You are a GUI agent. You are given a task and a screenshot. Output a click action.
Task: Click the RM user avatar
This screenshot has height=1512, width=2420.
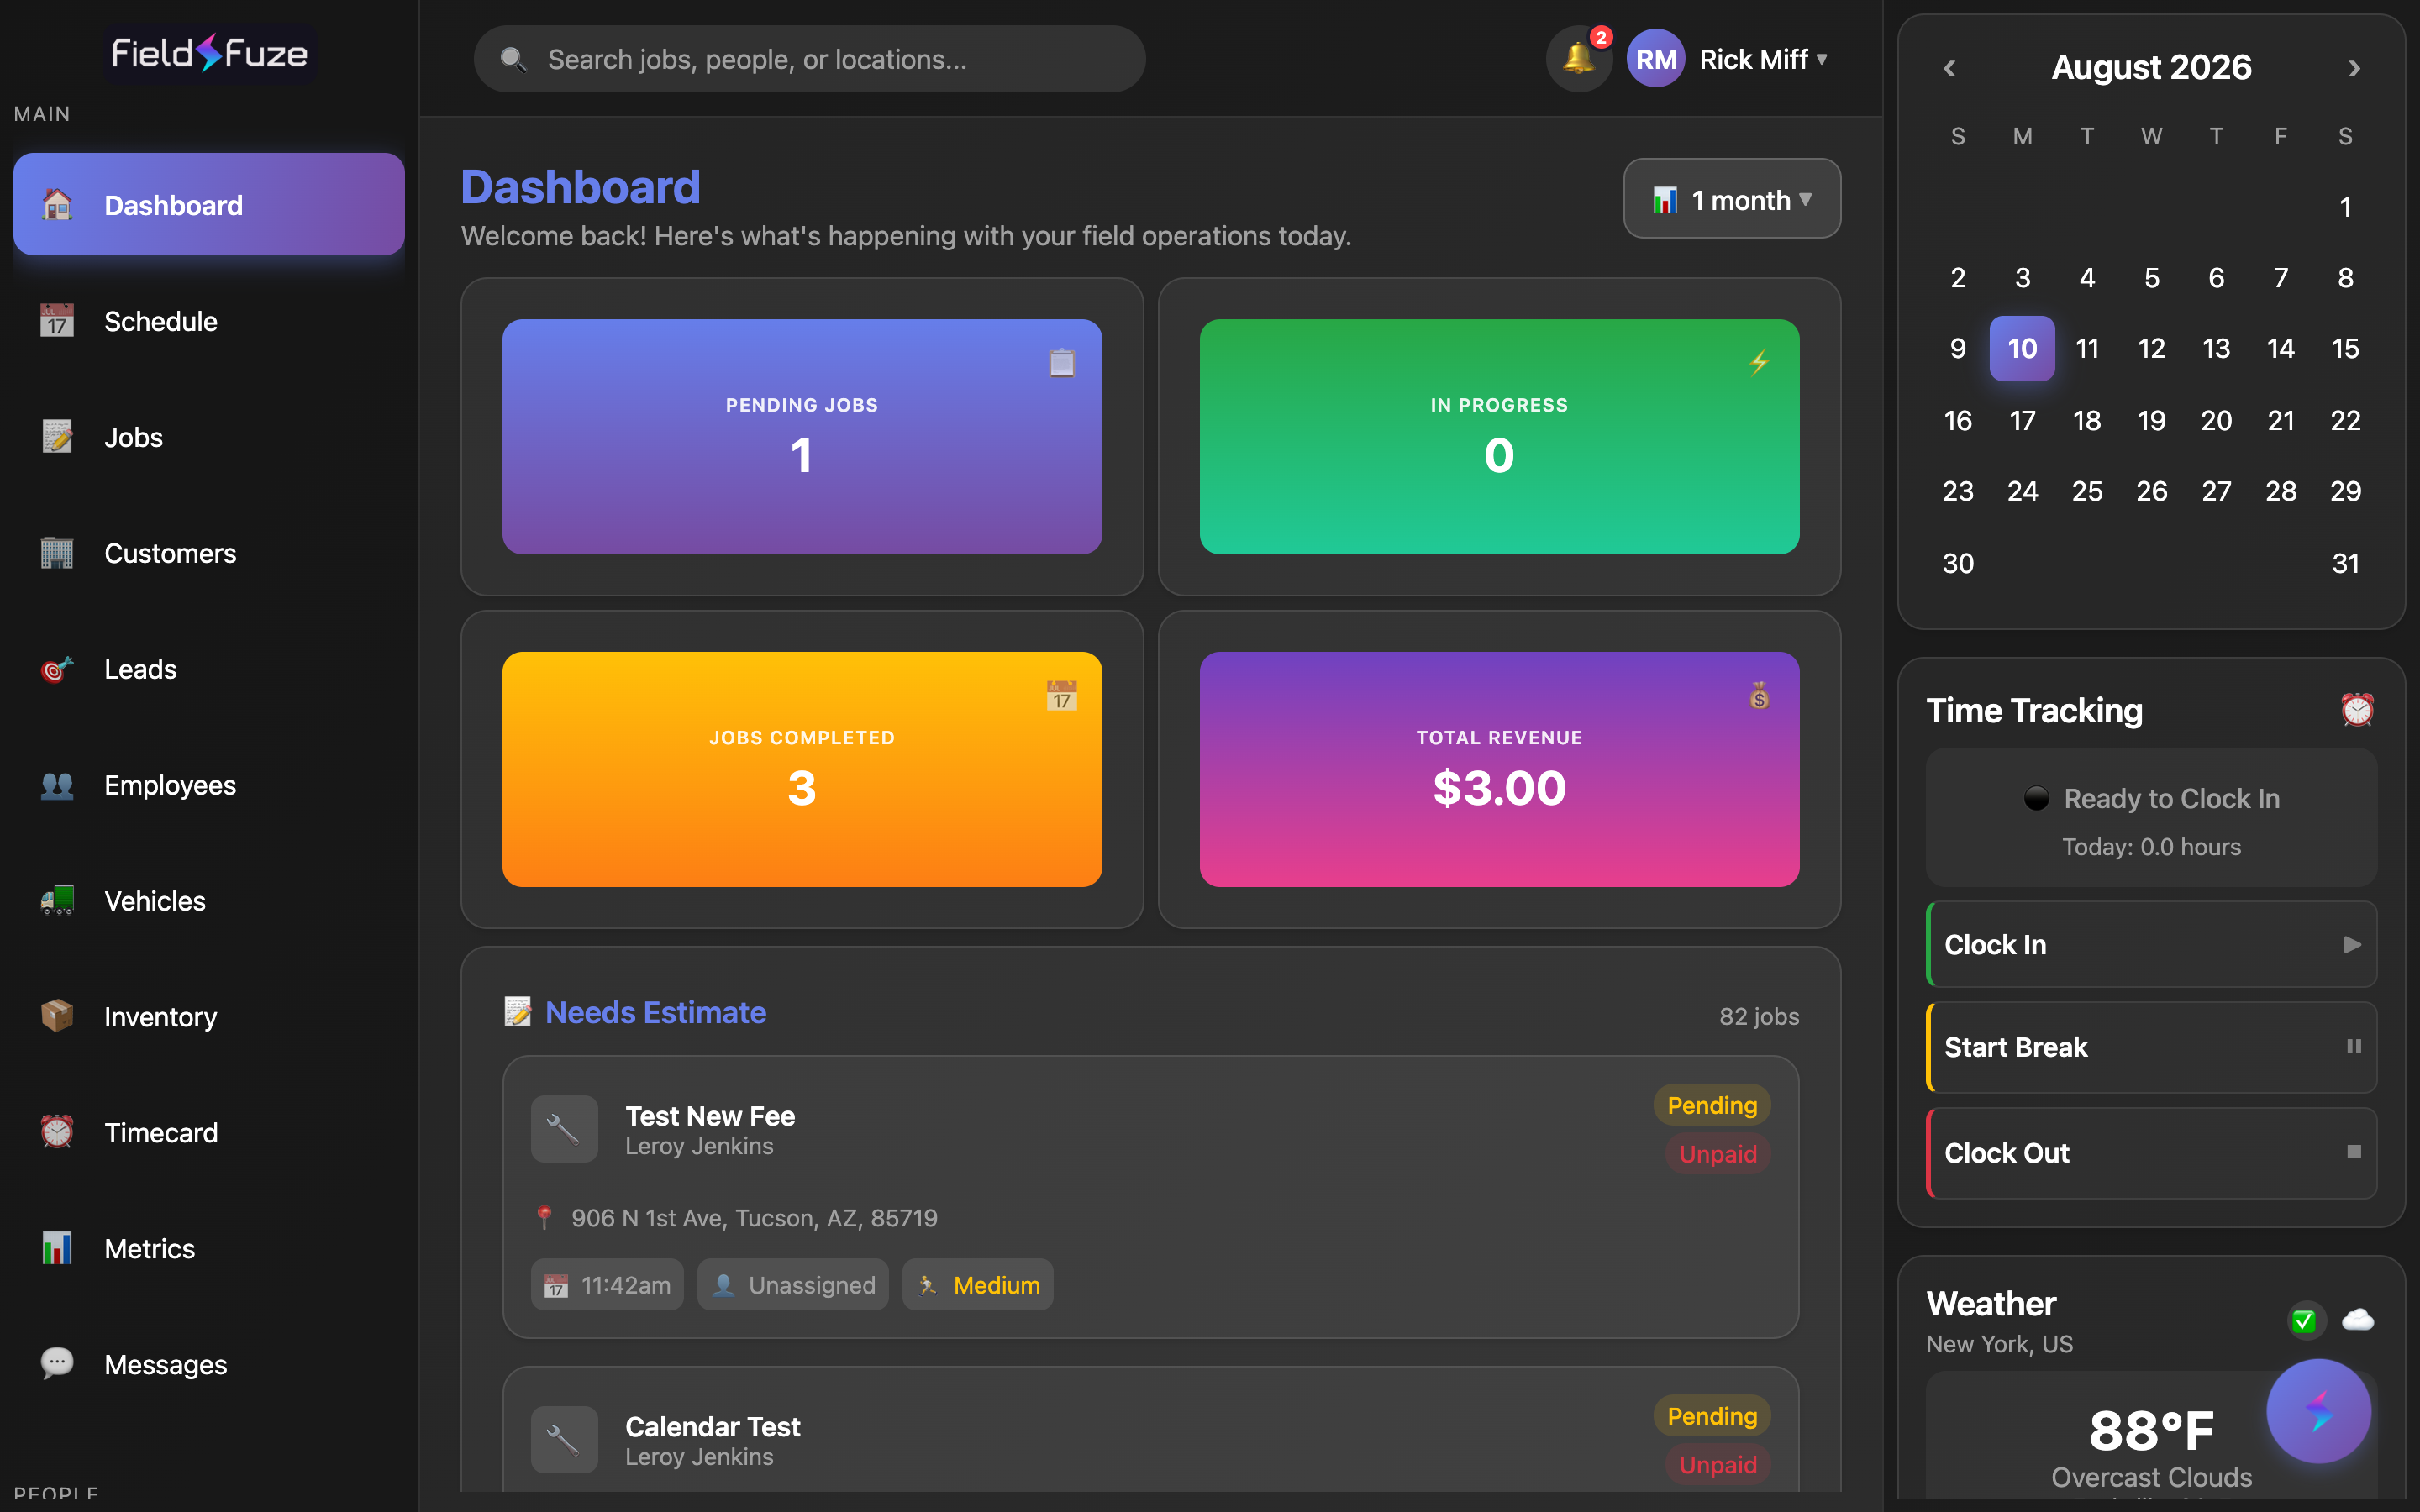1656,59
